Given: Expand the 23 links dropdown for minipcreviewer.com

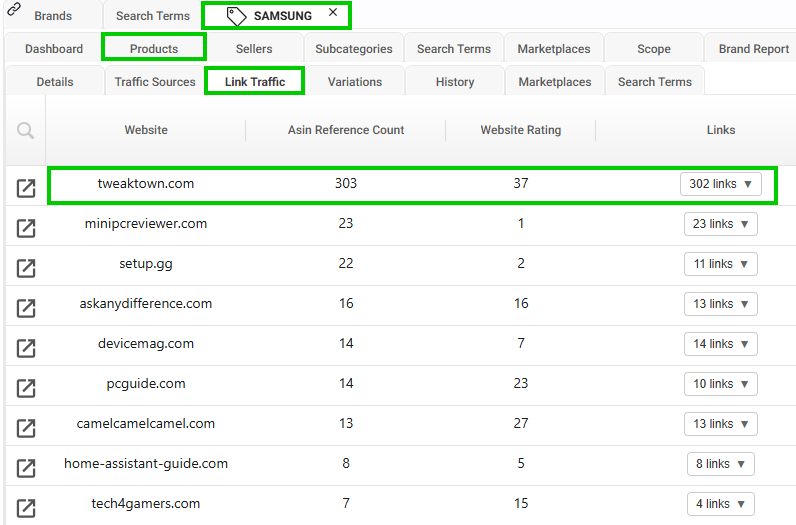Looking at the screenshot, I should [x=720, y=224].
